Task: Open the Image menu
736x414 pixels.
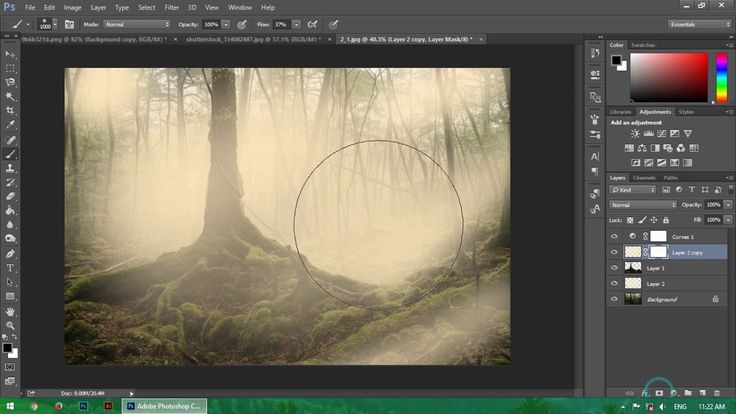Action: [x=72, y=8]
